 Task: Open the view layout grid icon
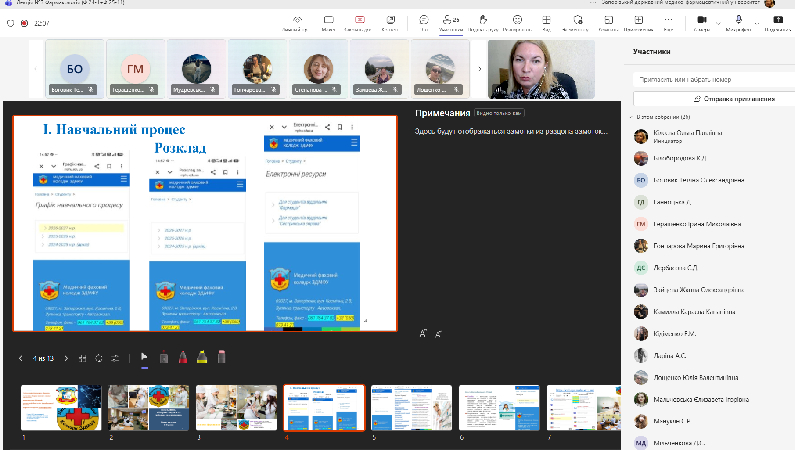[x=546, y=20]
